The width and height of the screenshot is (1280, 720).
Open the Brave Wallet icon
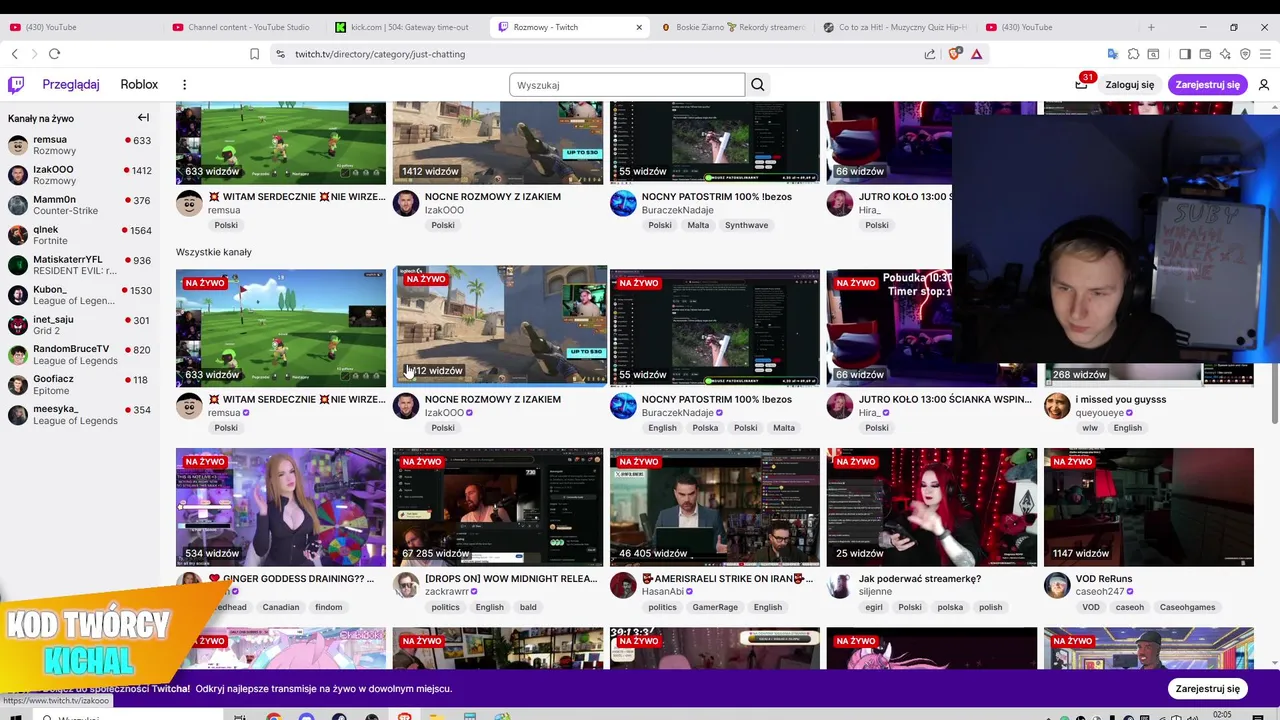pos(1205,54)
